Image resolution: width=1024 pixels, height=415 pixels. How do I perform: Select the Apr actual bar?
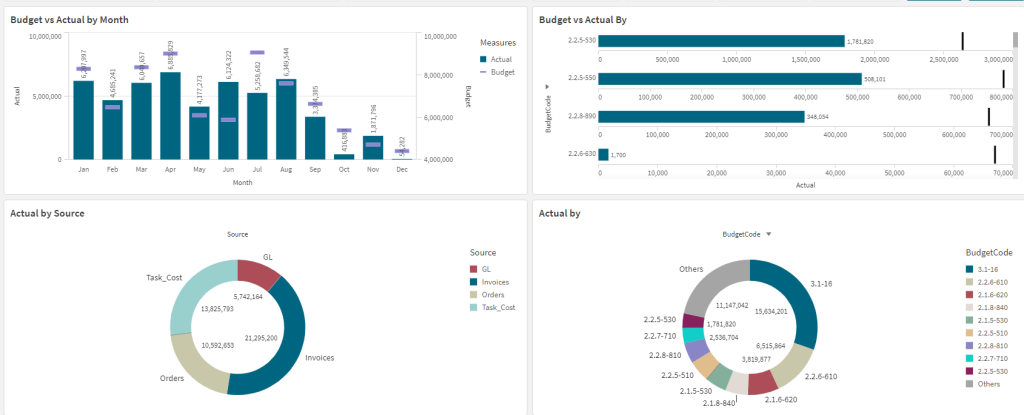pyautogui.click(x=170, y=116)
